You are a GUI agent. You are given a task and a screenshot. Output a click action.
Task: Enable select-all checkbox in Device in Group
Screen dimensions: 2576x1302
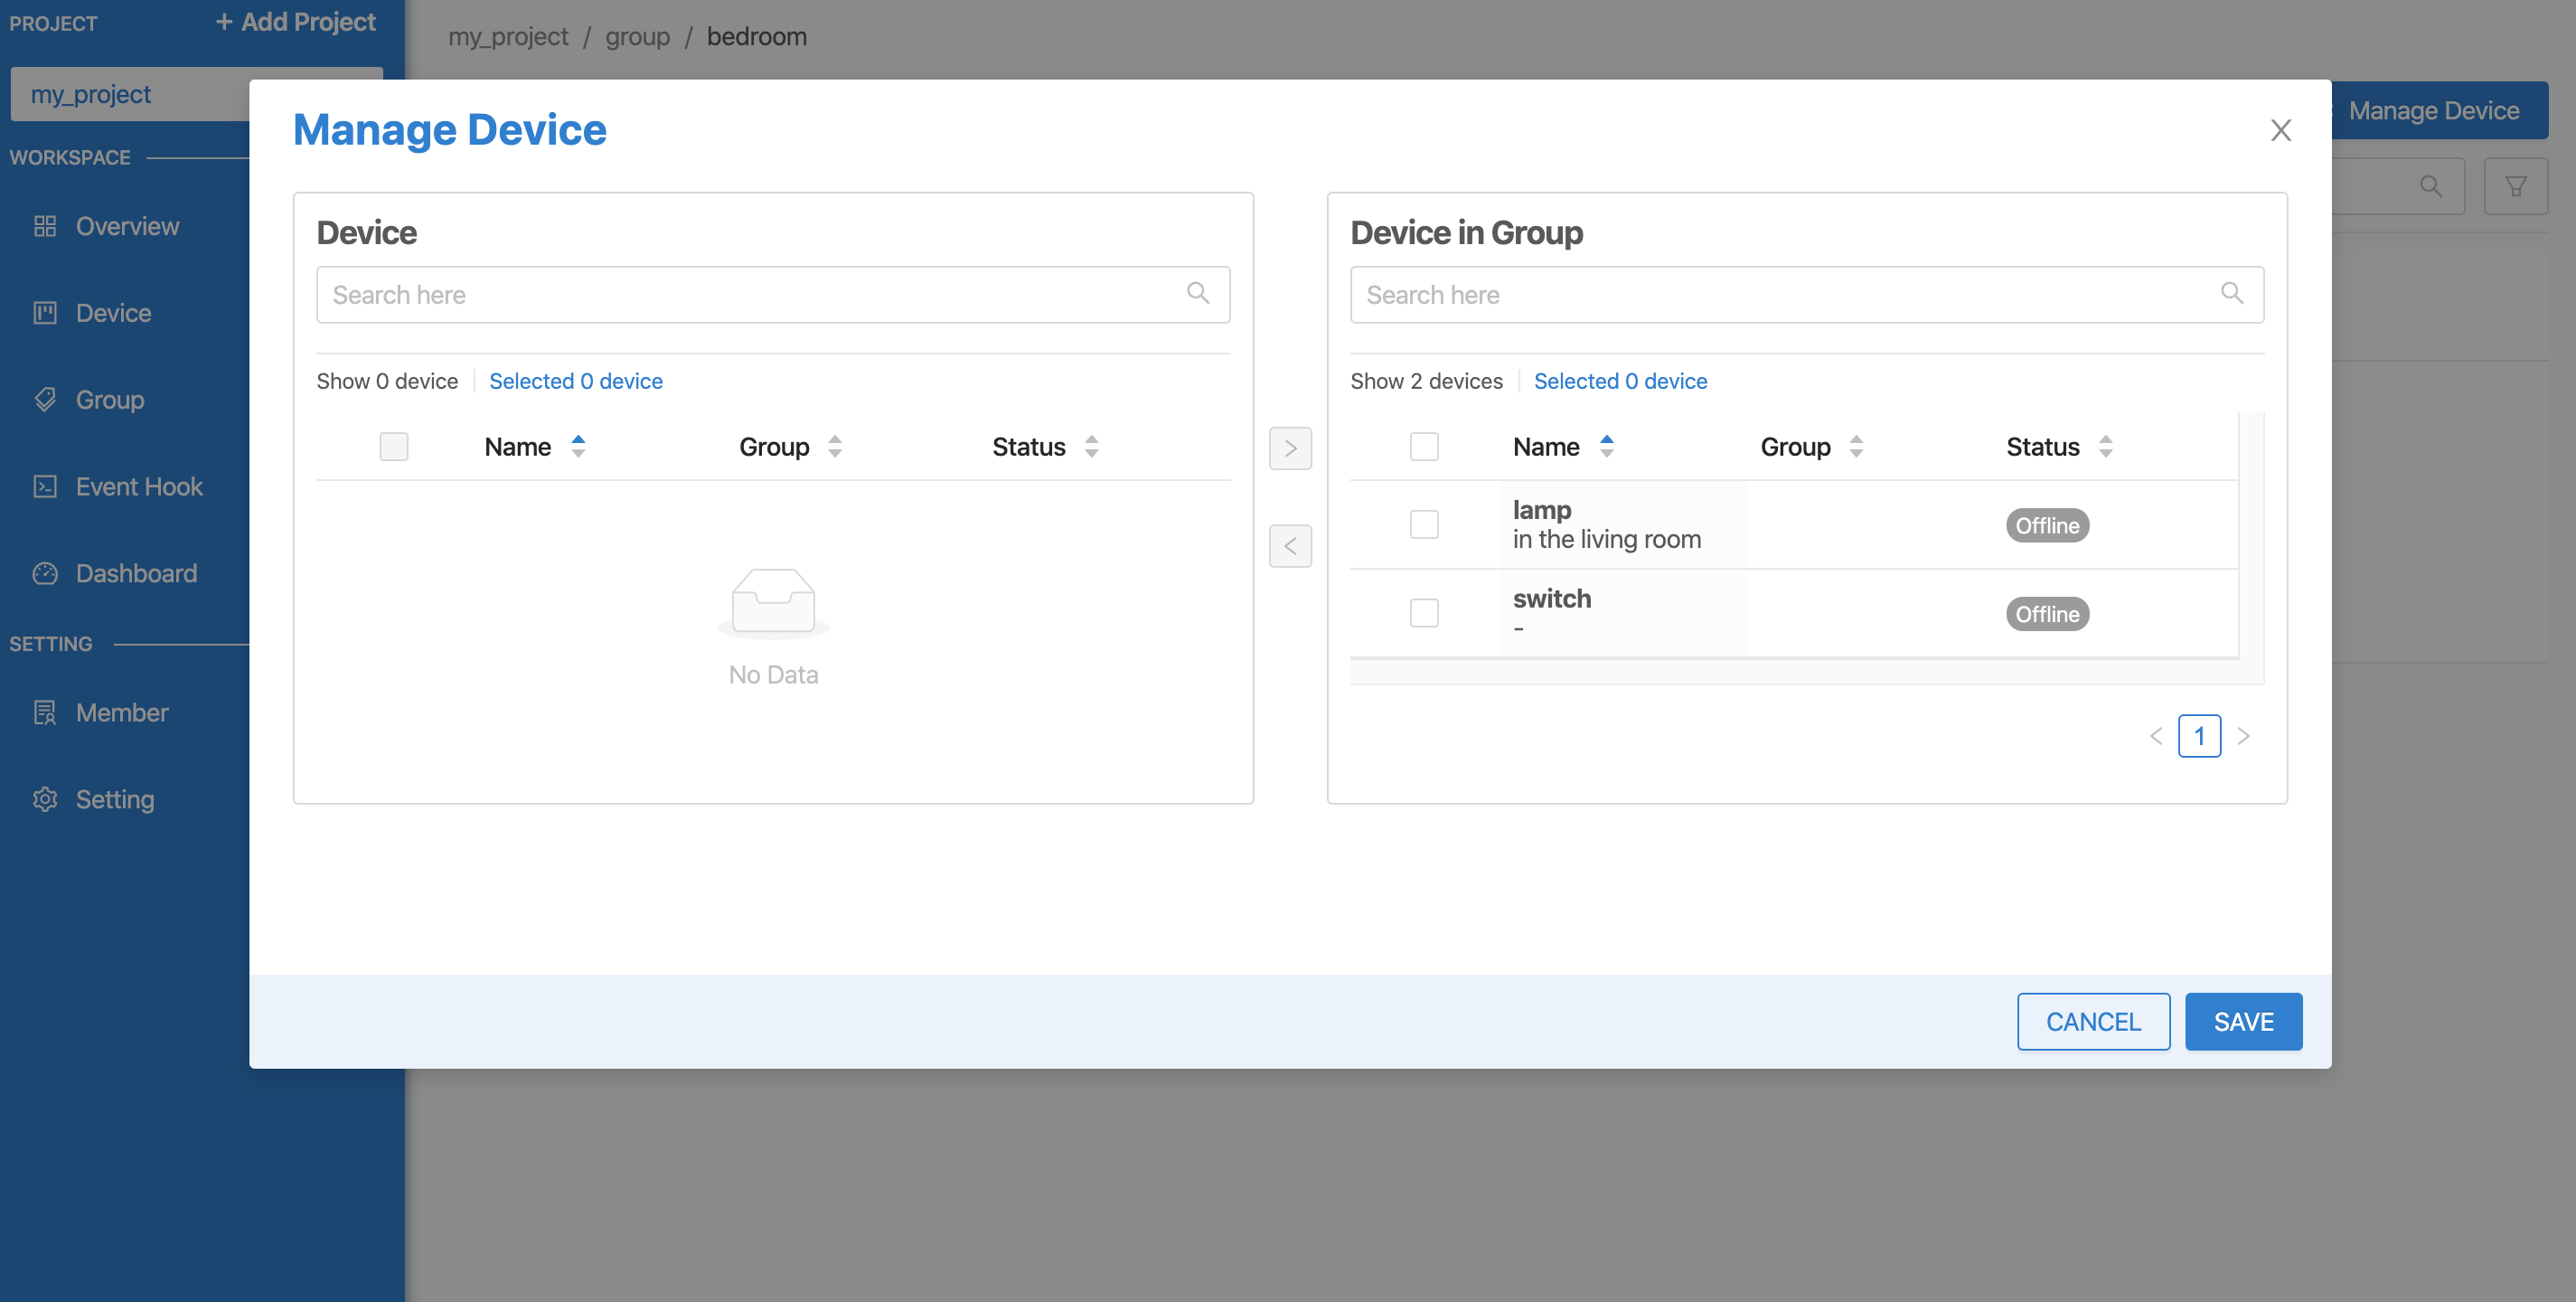pos(1423,445)
